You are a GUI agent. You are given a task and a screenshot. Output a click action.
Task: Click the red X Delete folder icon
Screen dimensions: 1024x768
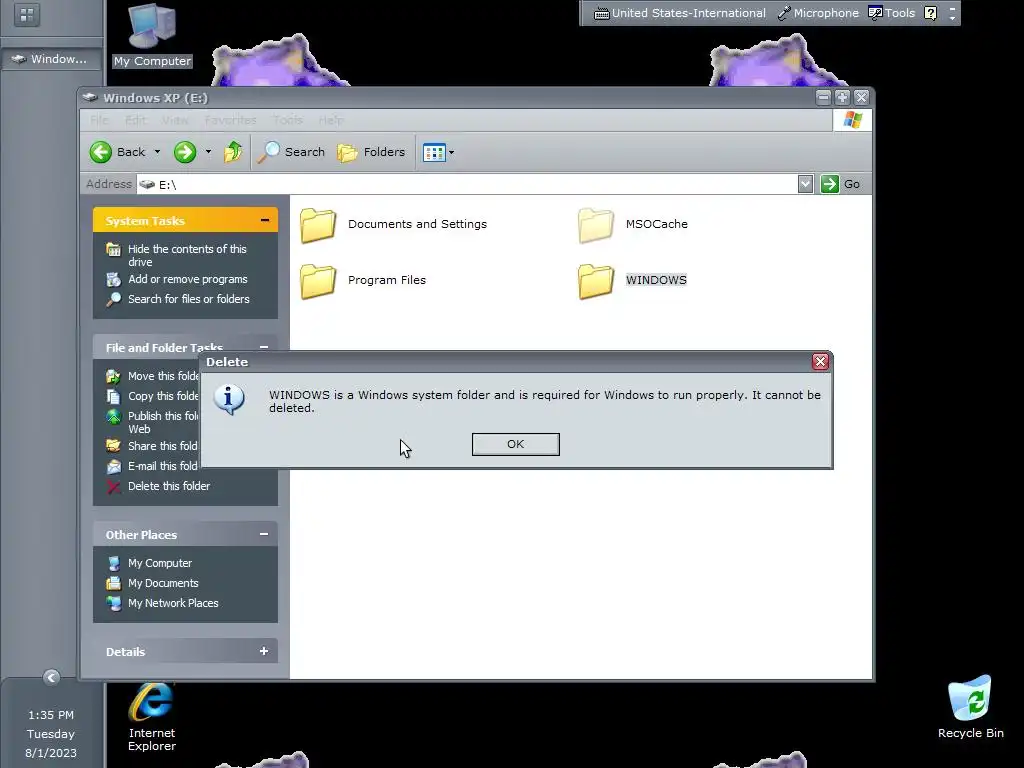click(x=114, y=487)
